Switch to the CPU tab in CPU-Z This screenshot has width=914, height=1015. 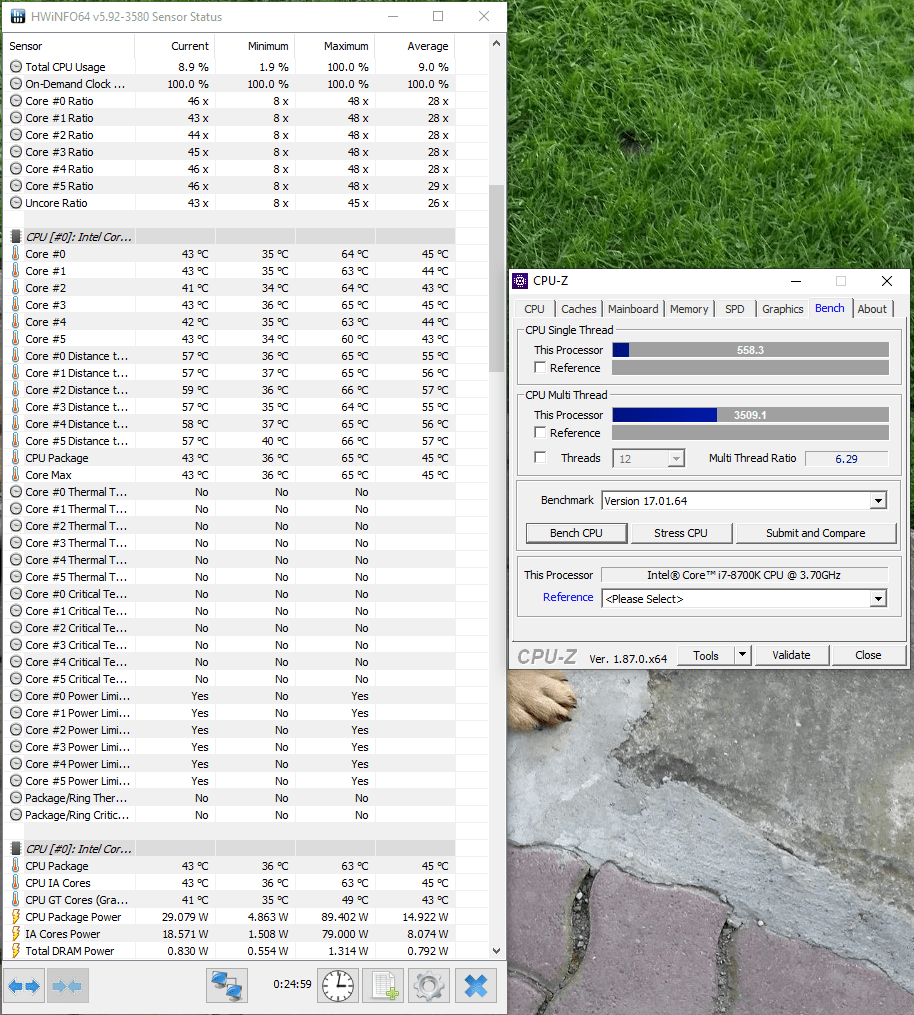pos(534,309)
